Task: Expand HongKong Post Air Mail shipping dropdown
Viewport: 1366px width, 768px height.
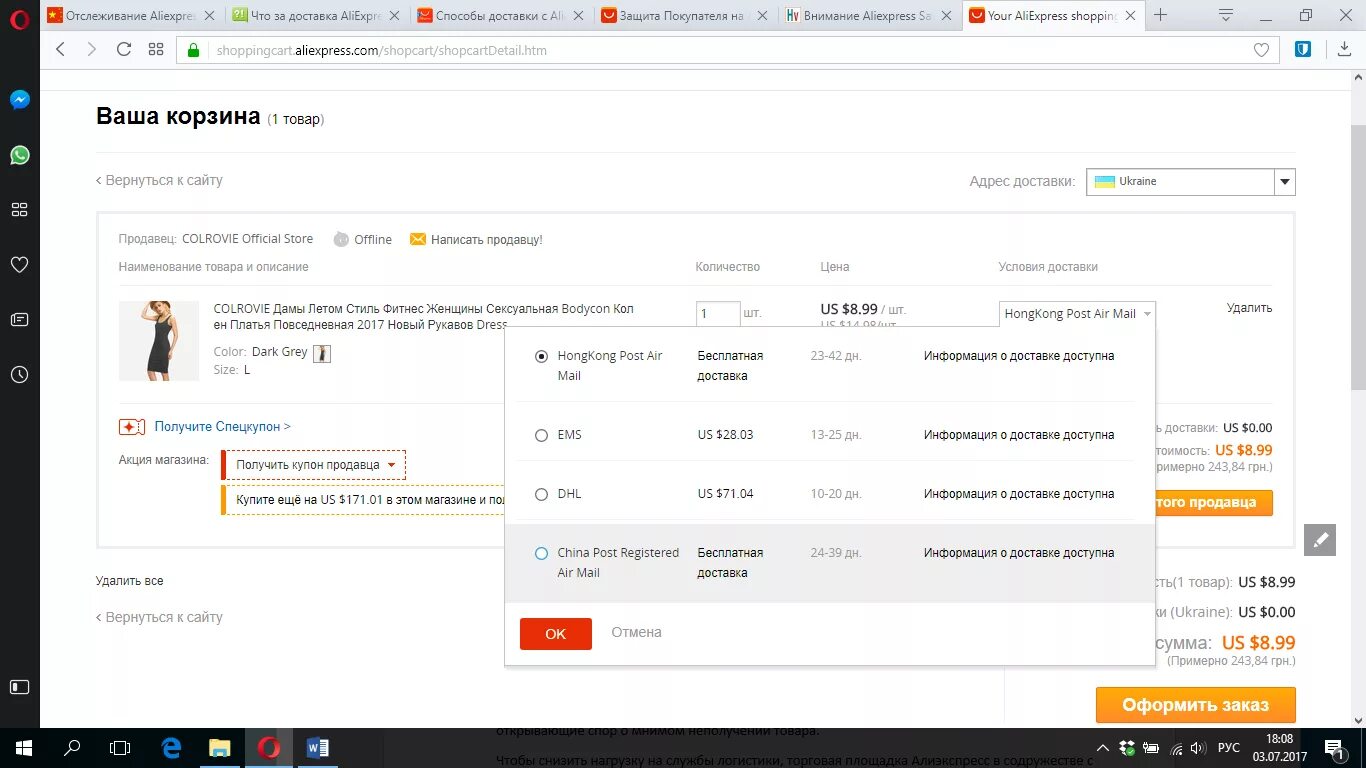Action: (1077, 314)
